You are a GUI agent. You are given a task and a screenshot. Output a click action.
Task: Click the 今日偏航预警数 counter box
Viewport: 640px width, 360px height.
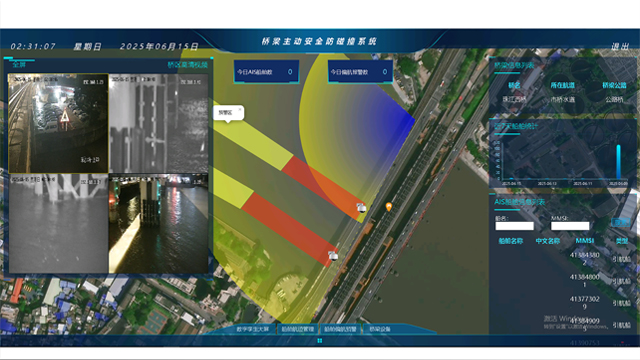point(360,72)
